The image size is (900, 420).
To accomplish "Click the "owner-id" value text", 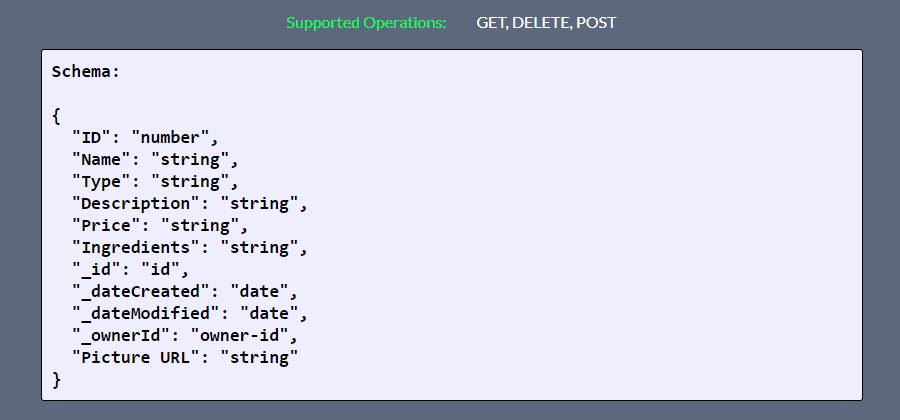I will [x=239, y=336].
